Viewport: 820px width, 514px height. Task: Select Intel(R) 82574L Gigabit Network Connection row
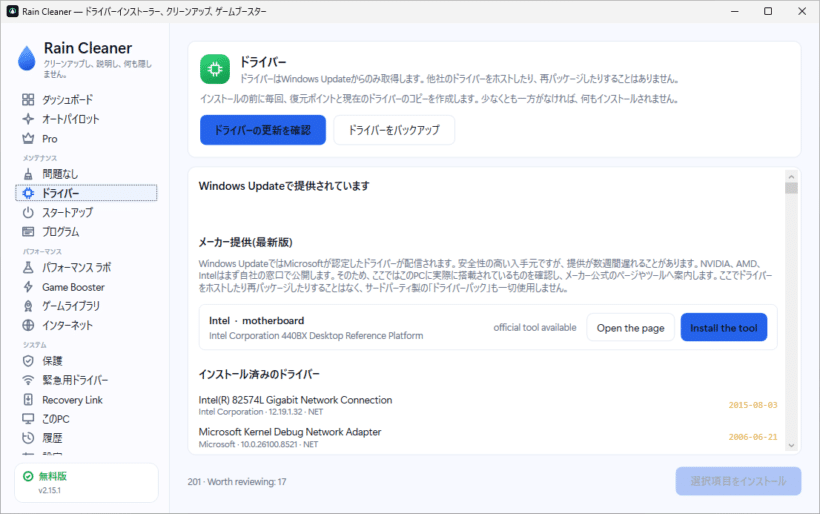pos(488,405)
